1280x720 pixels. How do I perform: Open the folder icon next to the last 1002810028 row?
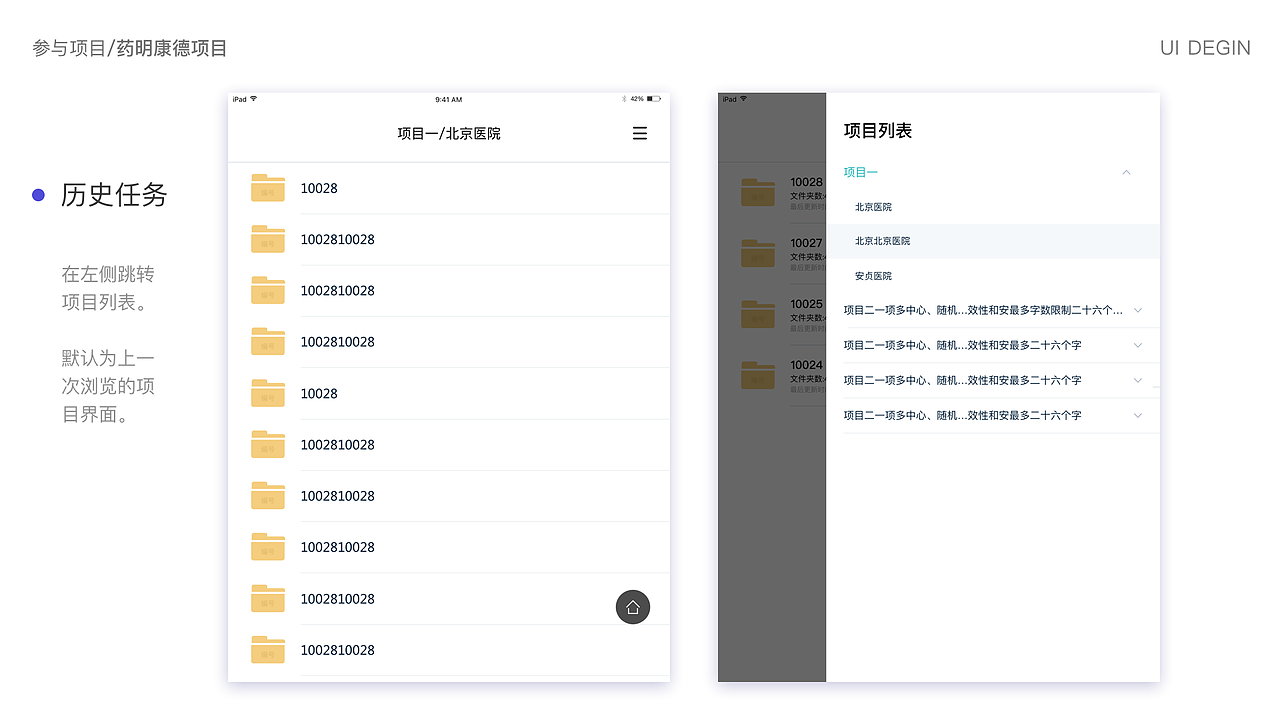267,650
